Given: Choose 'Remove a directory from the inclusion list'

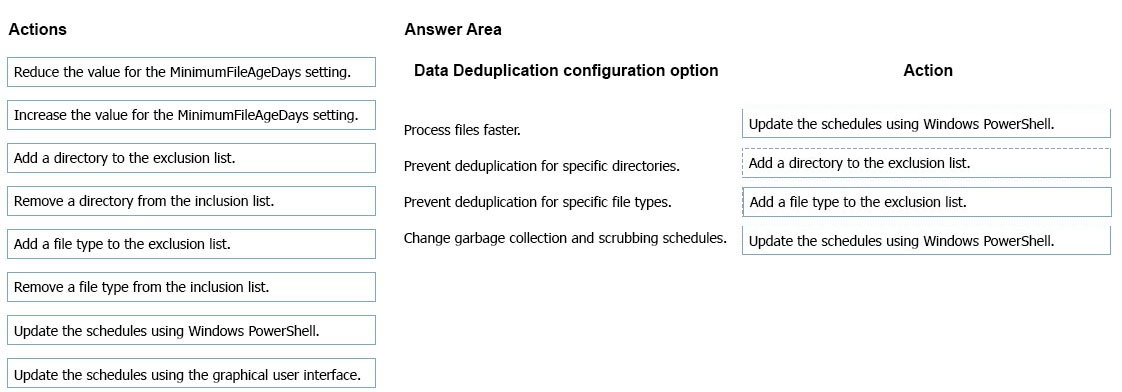Looking at the screenshot, I should pyautogui.click(x=191, y=201).
